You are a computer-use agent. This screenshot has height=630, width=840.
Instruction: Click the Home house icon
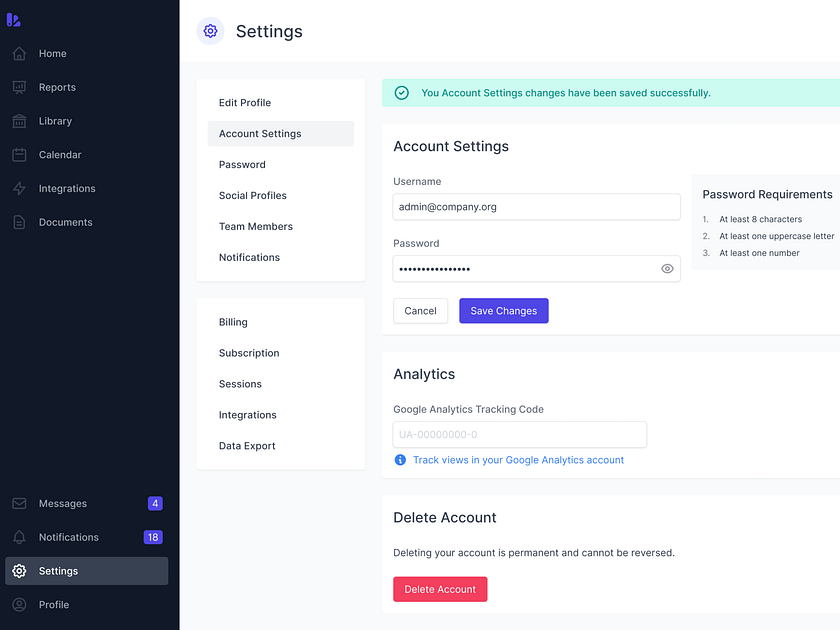(x=19, y=54)
